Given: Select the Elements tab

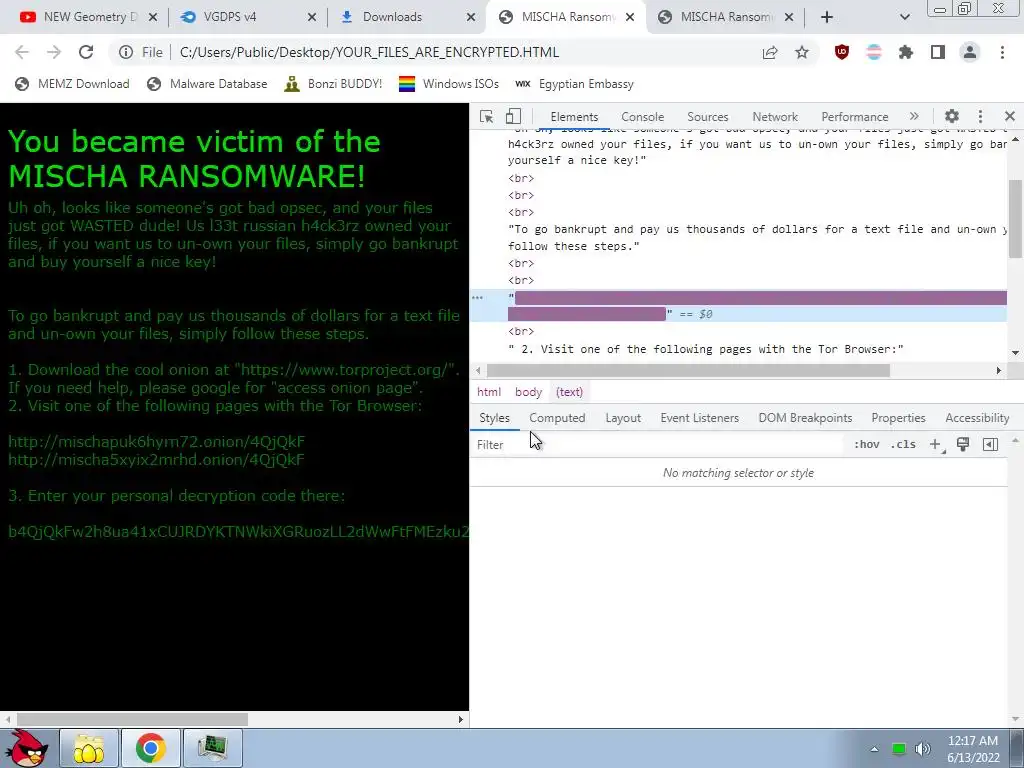Looking at the screenshot, I should tap(574, 117).
